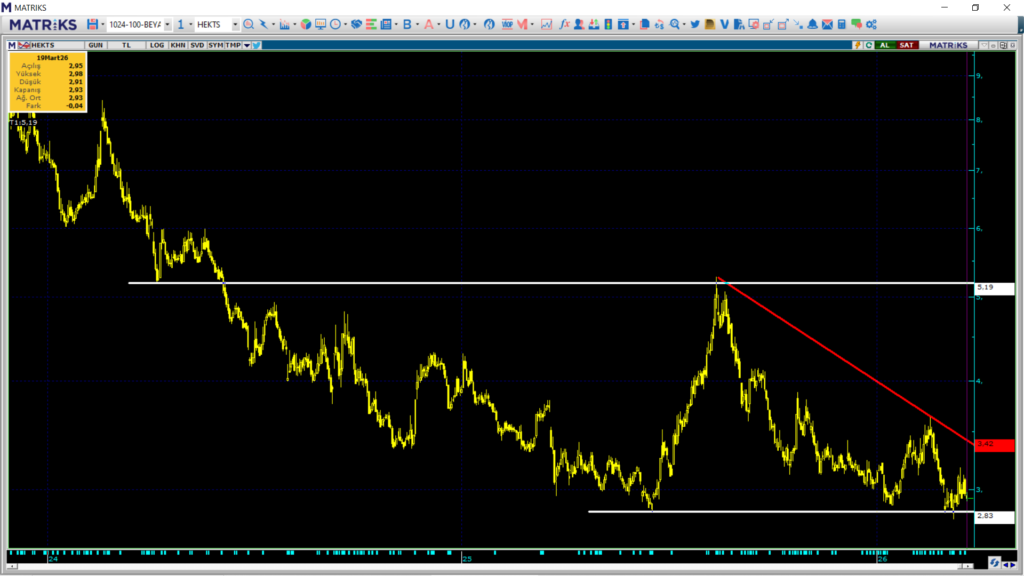This screenshot has width=1024, height=576.
Task: Toggle the TL currency button
Action: click(x=126, y=45)
